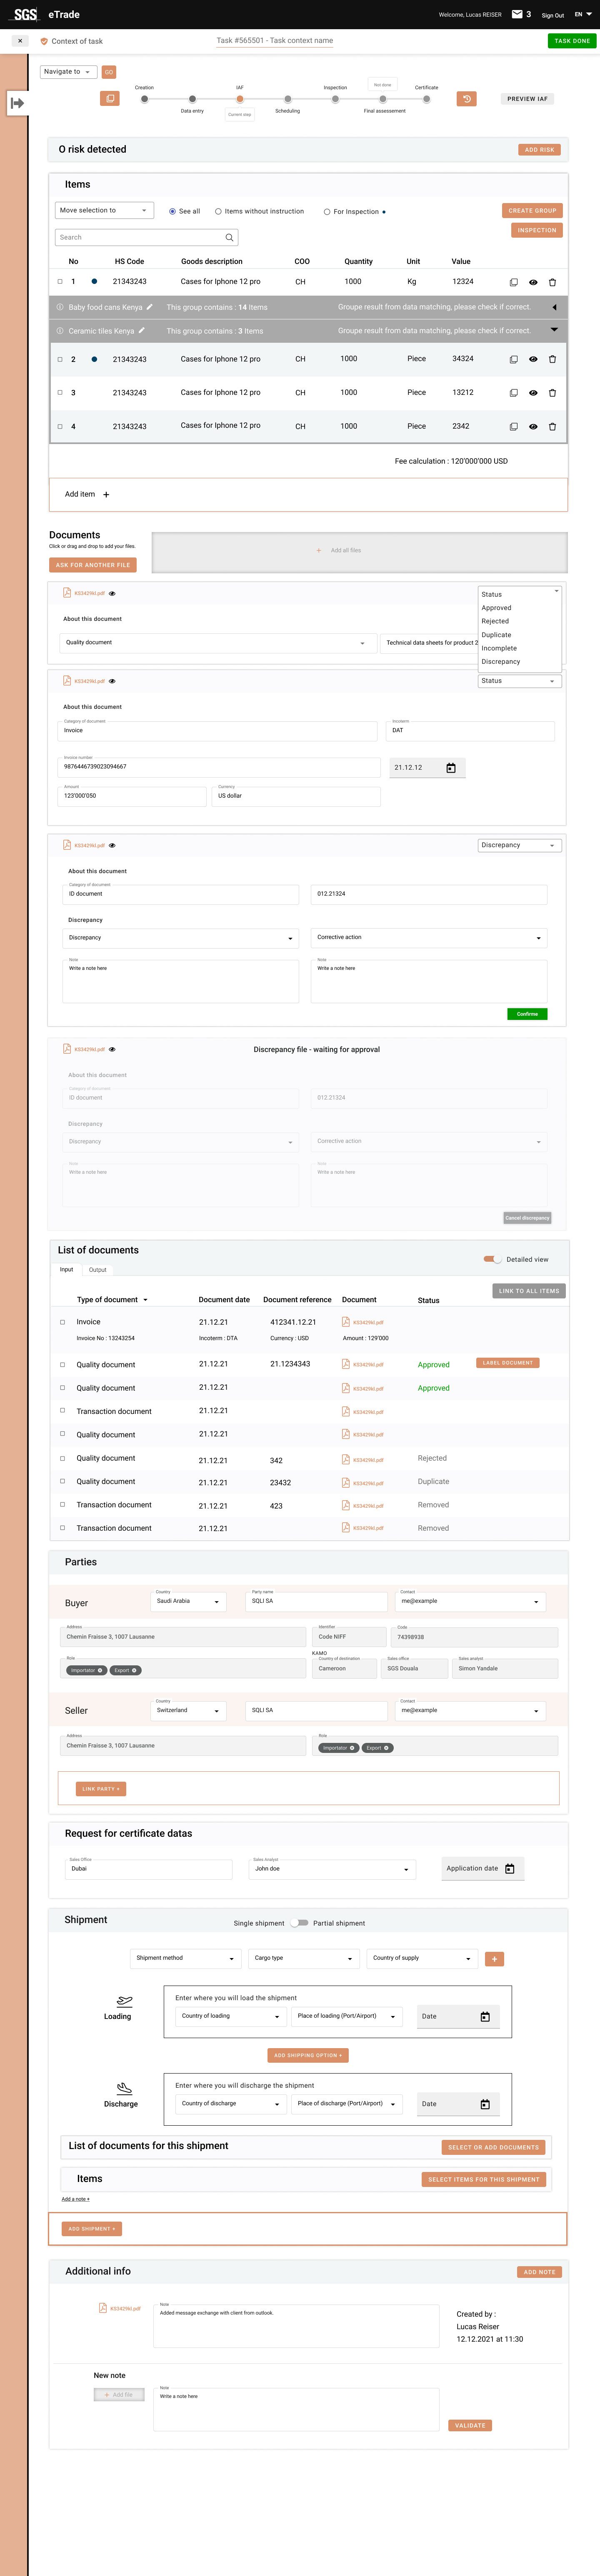Delete item row 1 using trash icon
Screen dimensions: 600x2576
552,282
